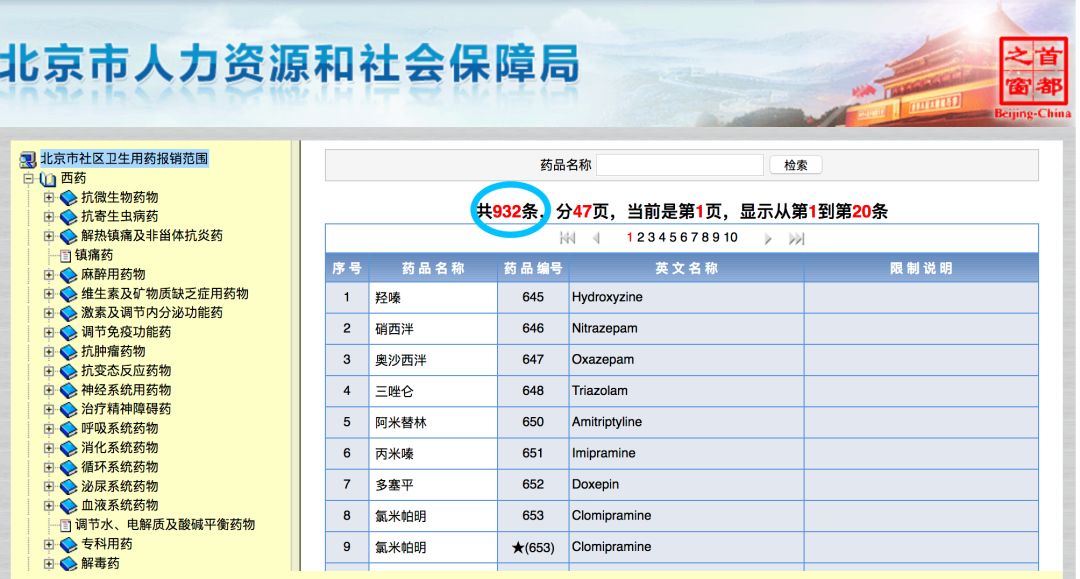Click the 北京市社区卫生用药报销范围 root icon
1080x579 pixels.
click(28, 160)
